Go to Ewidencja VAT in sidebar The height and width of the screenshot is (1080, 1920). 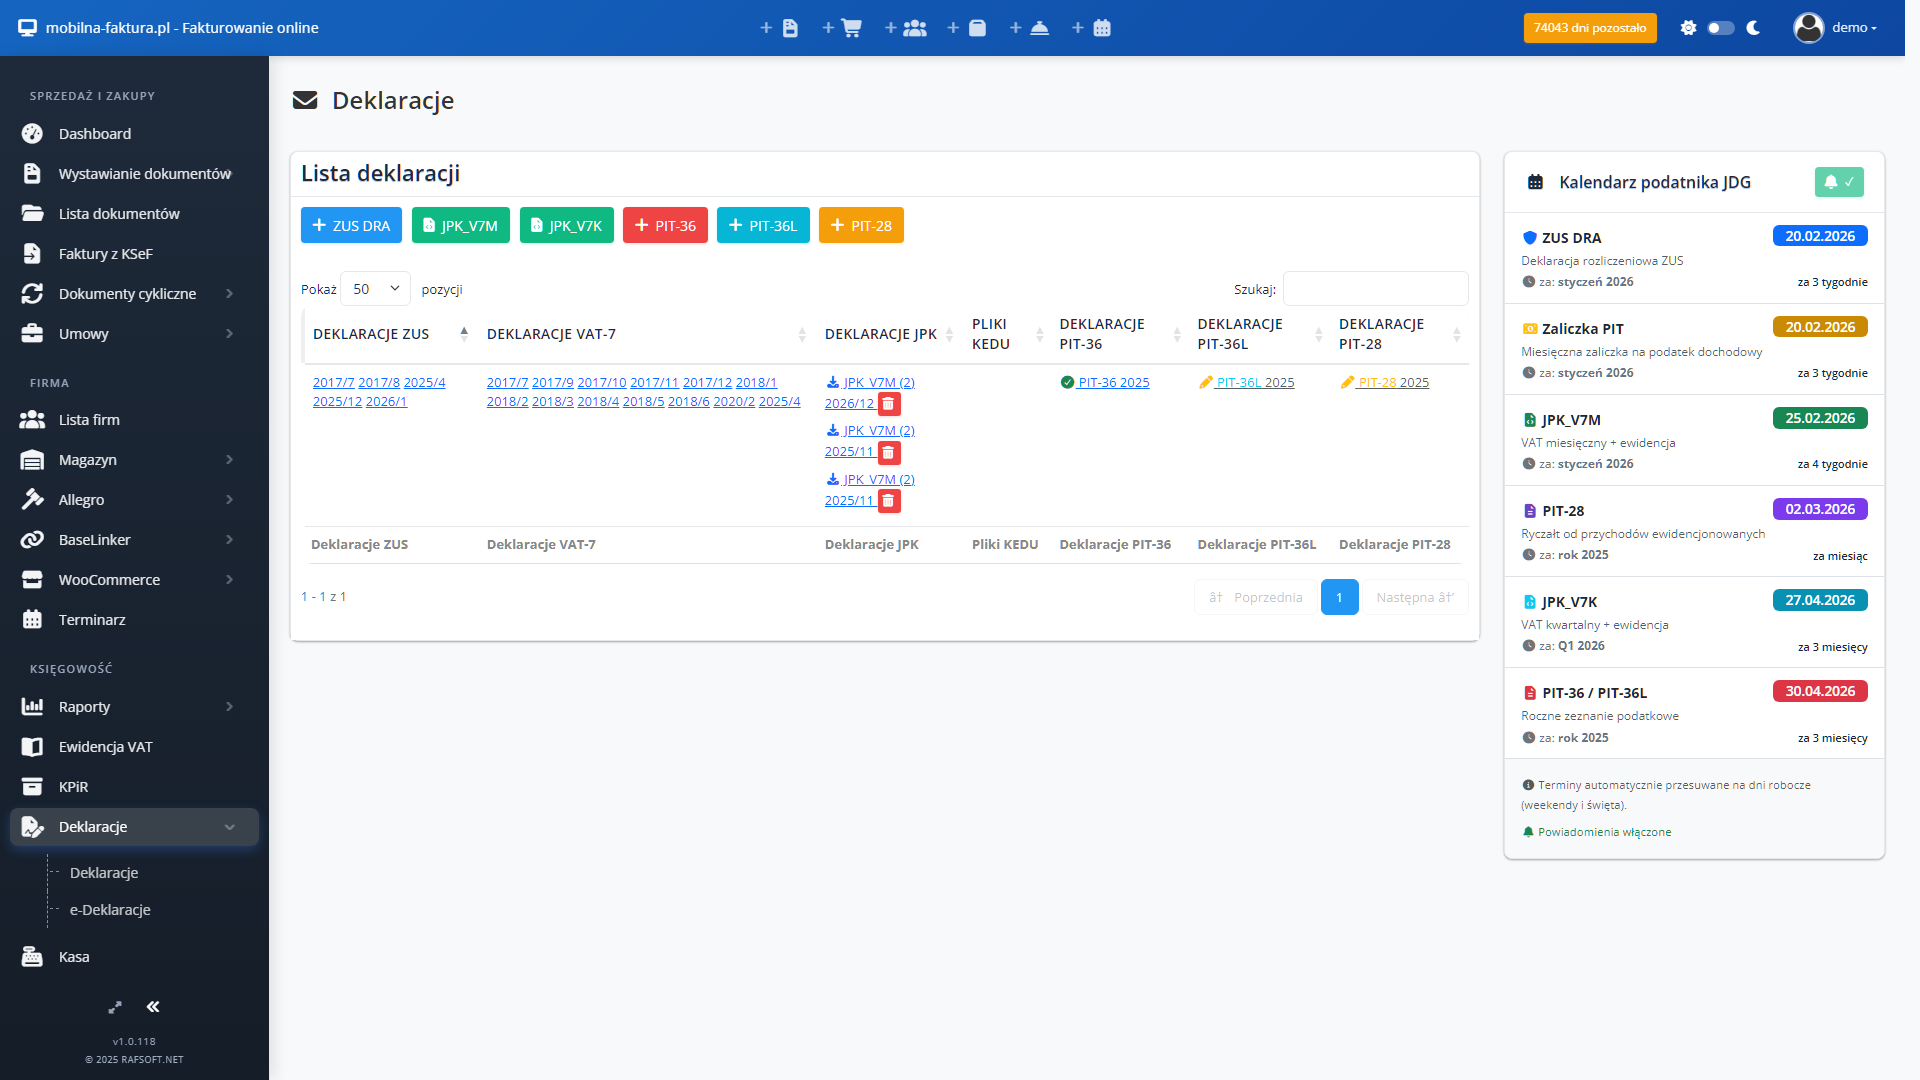(105, 747)
